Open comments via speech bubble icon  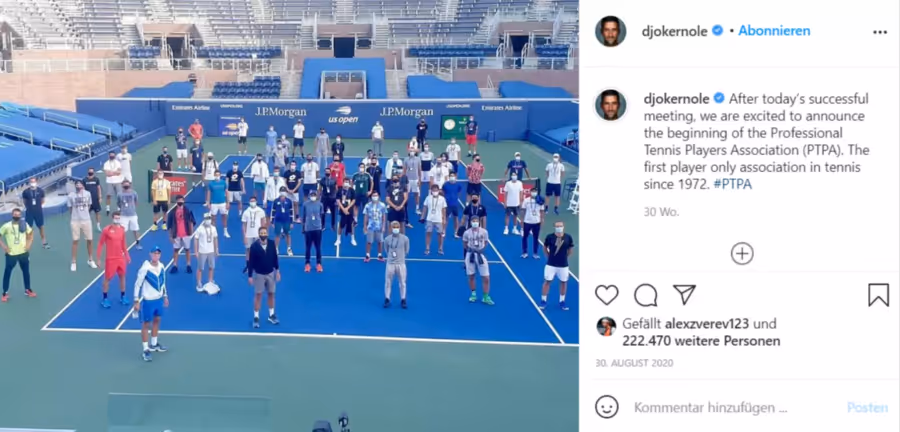pyautogui.click(x=645, y=295)
